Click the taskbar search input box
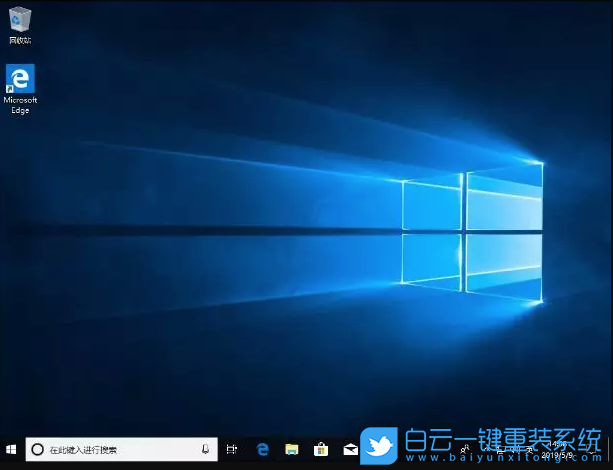 tap(122, 449)
